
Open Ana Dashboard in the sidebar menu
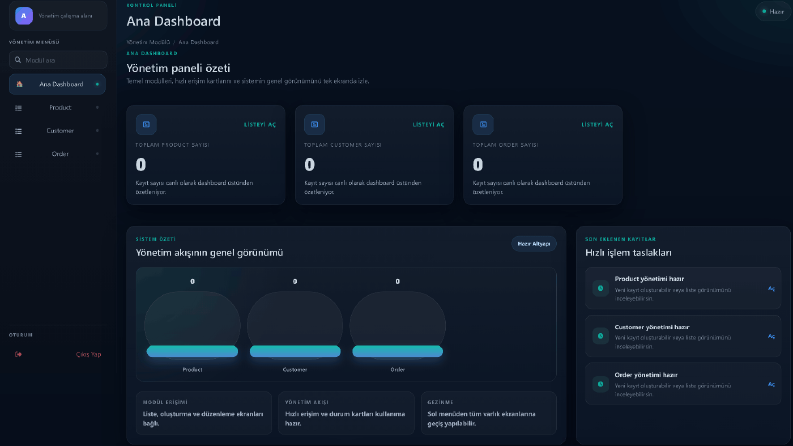[x=57, y=84]
